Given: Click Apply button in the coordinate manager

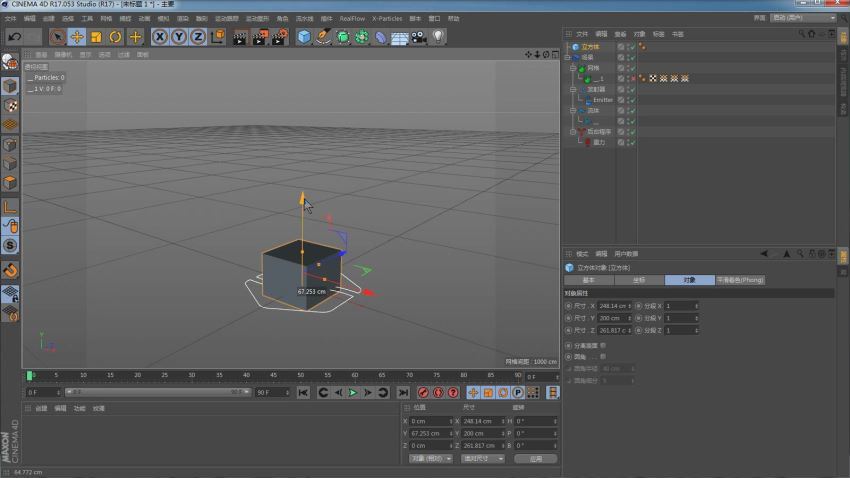Looking at the screenshot, I should click(536, 458).
